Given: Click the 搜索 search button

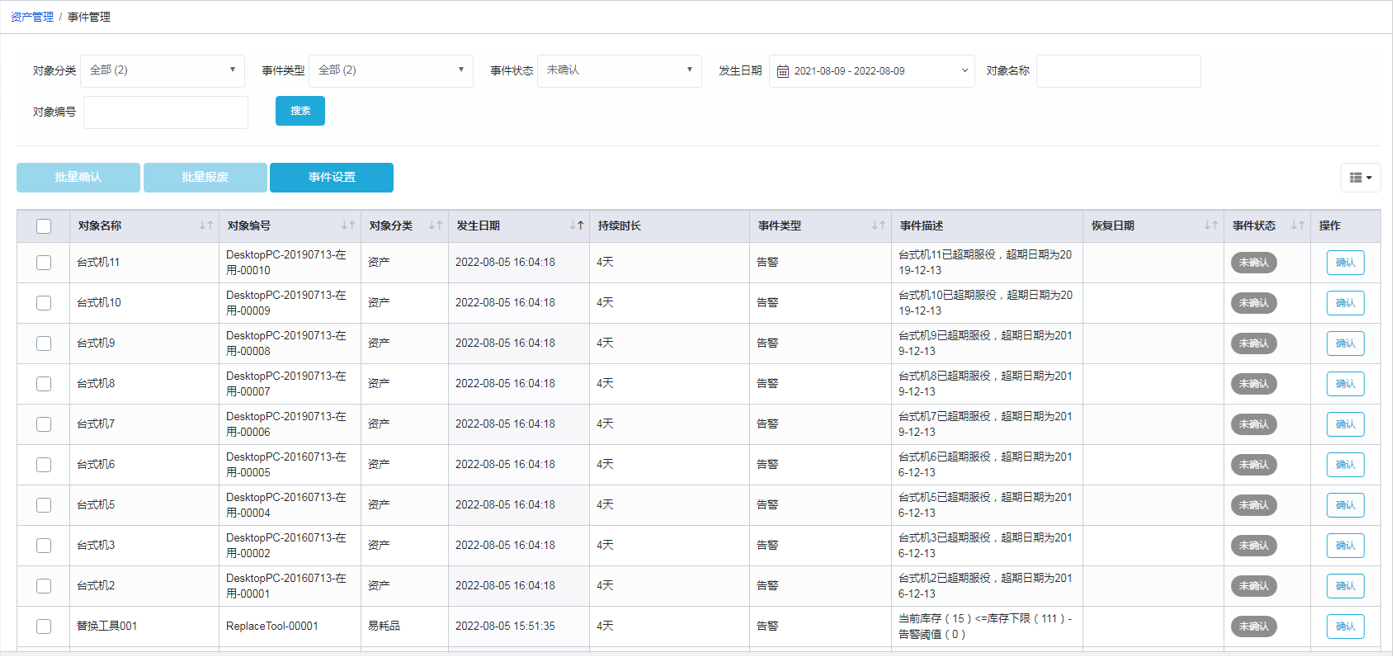Looking at the screenshot, I should click(300, 111).
